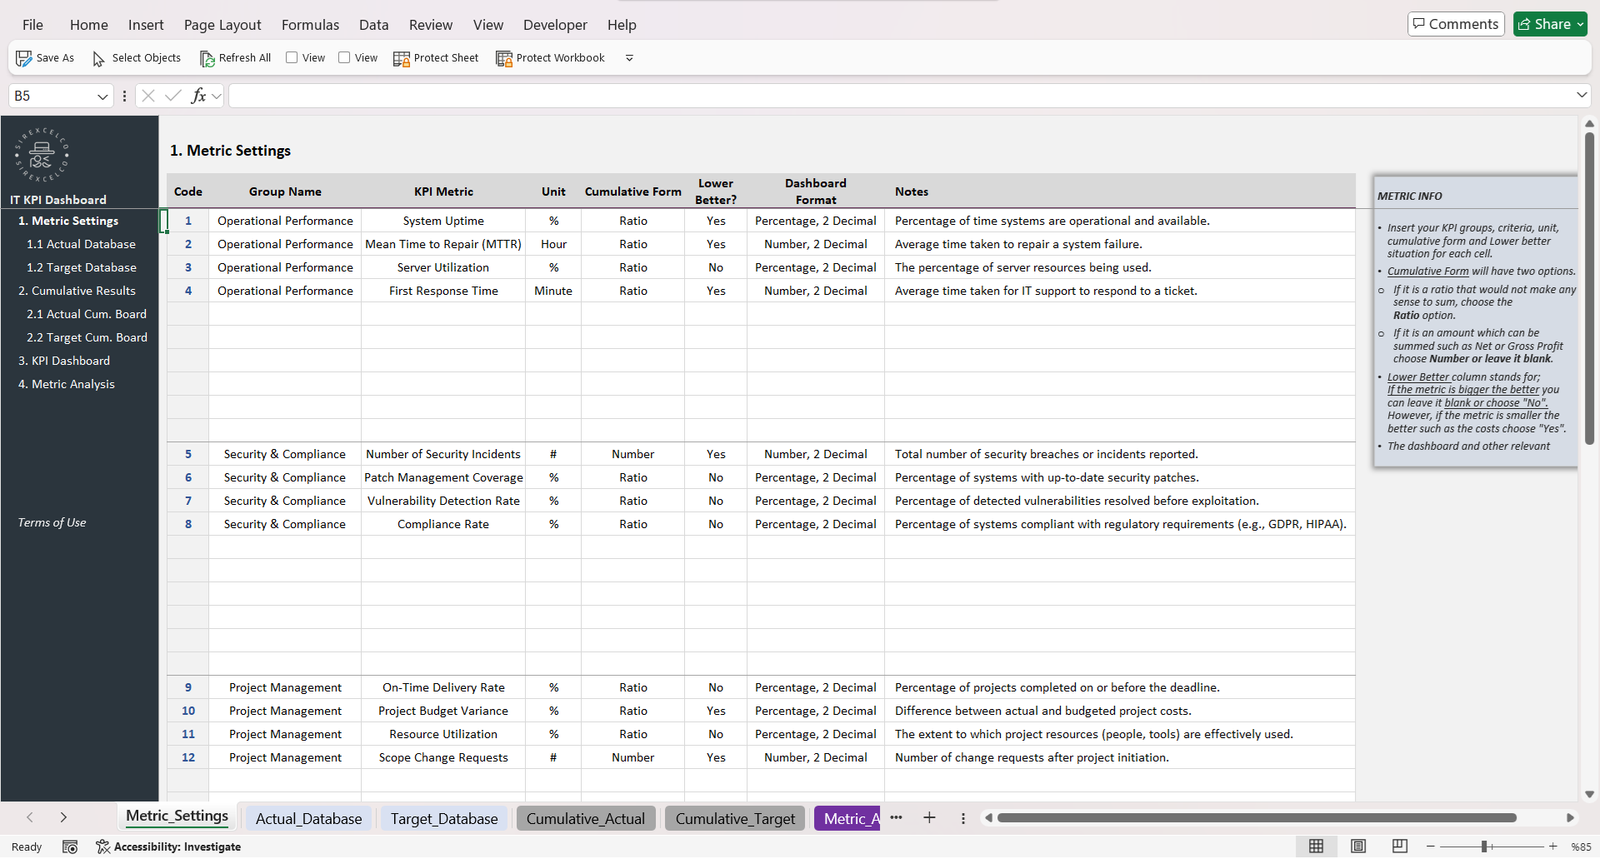Click the add new sheet plus icon

click(929, 818)
